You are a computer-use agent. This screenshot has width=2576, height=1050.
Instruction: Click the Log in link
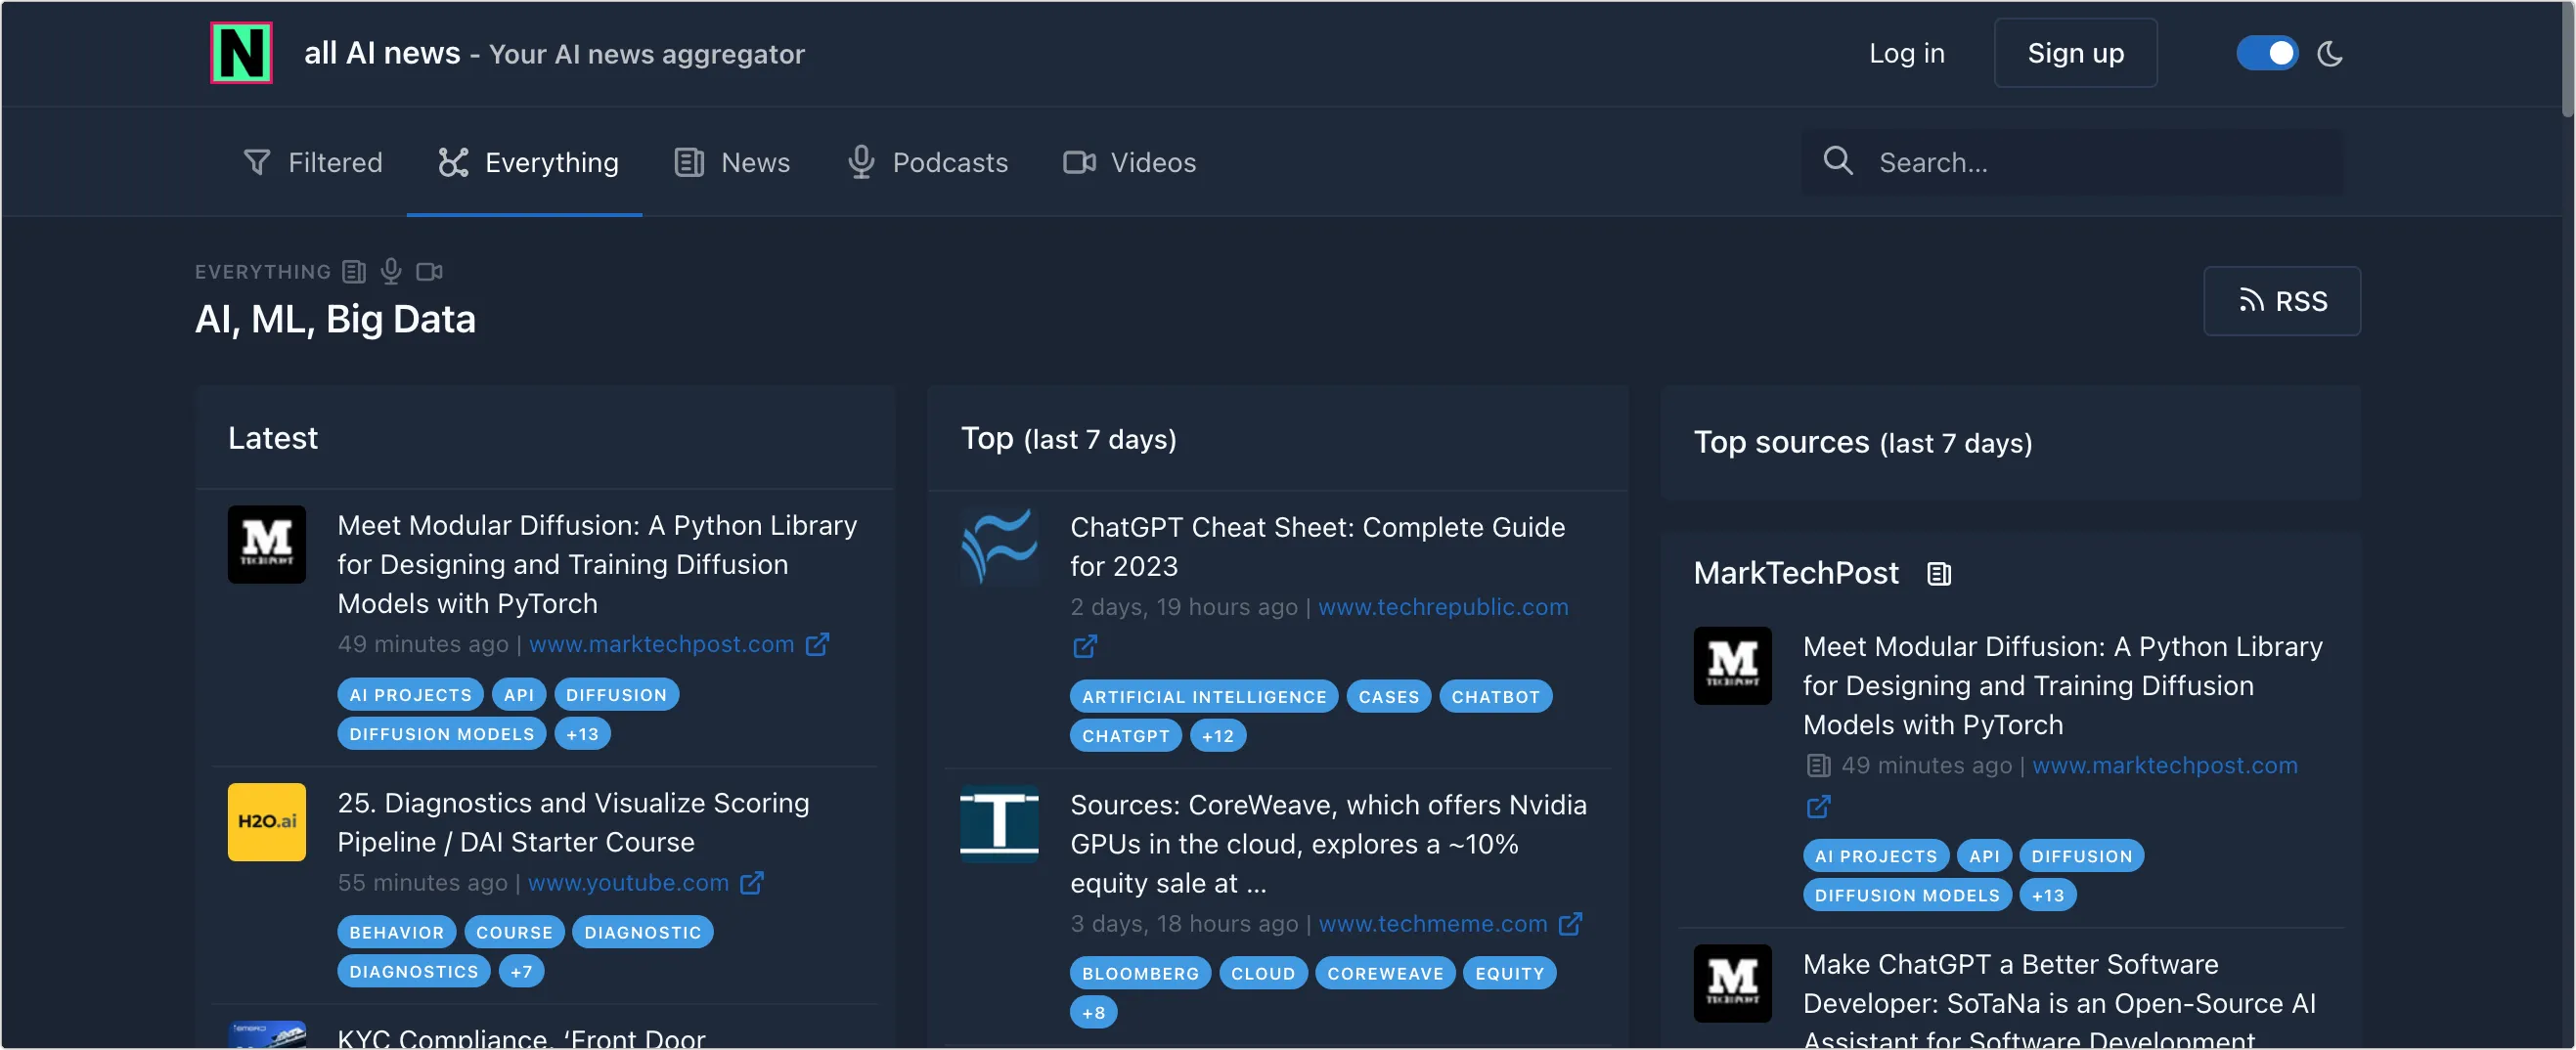[1907, 53]
